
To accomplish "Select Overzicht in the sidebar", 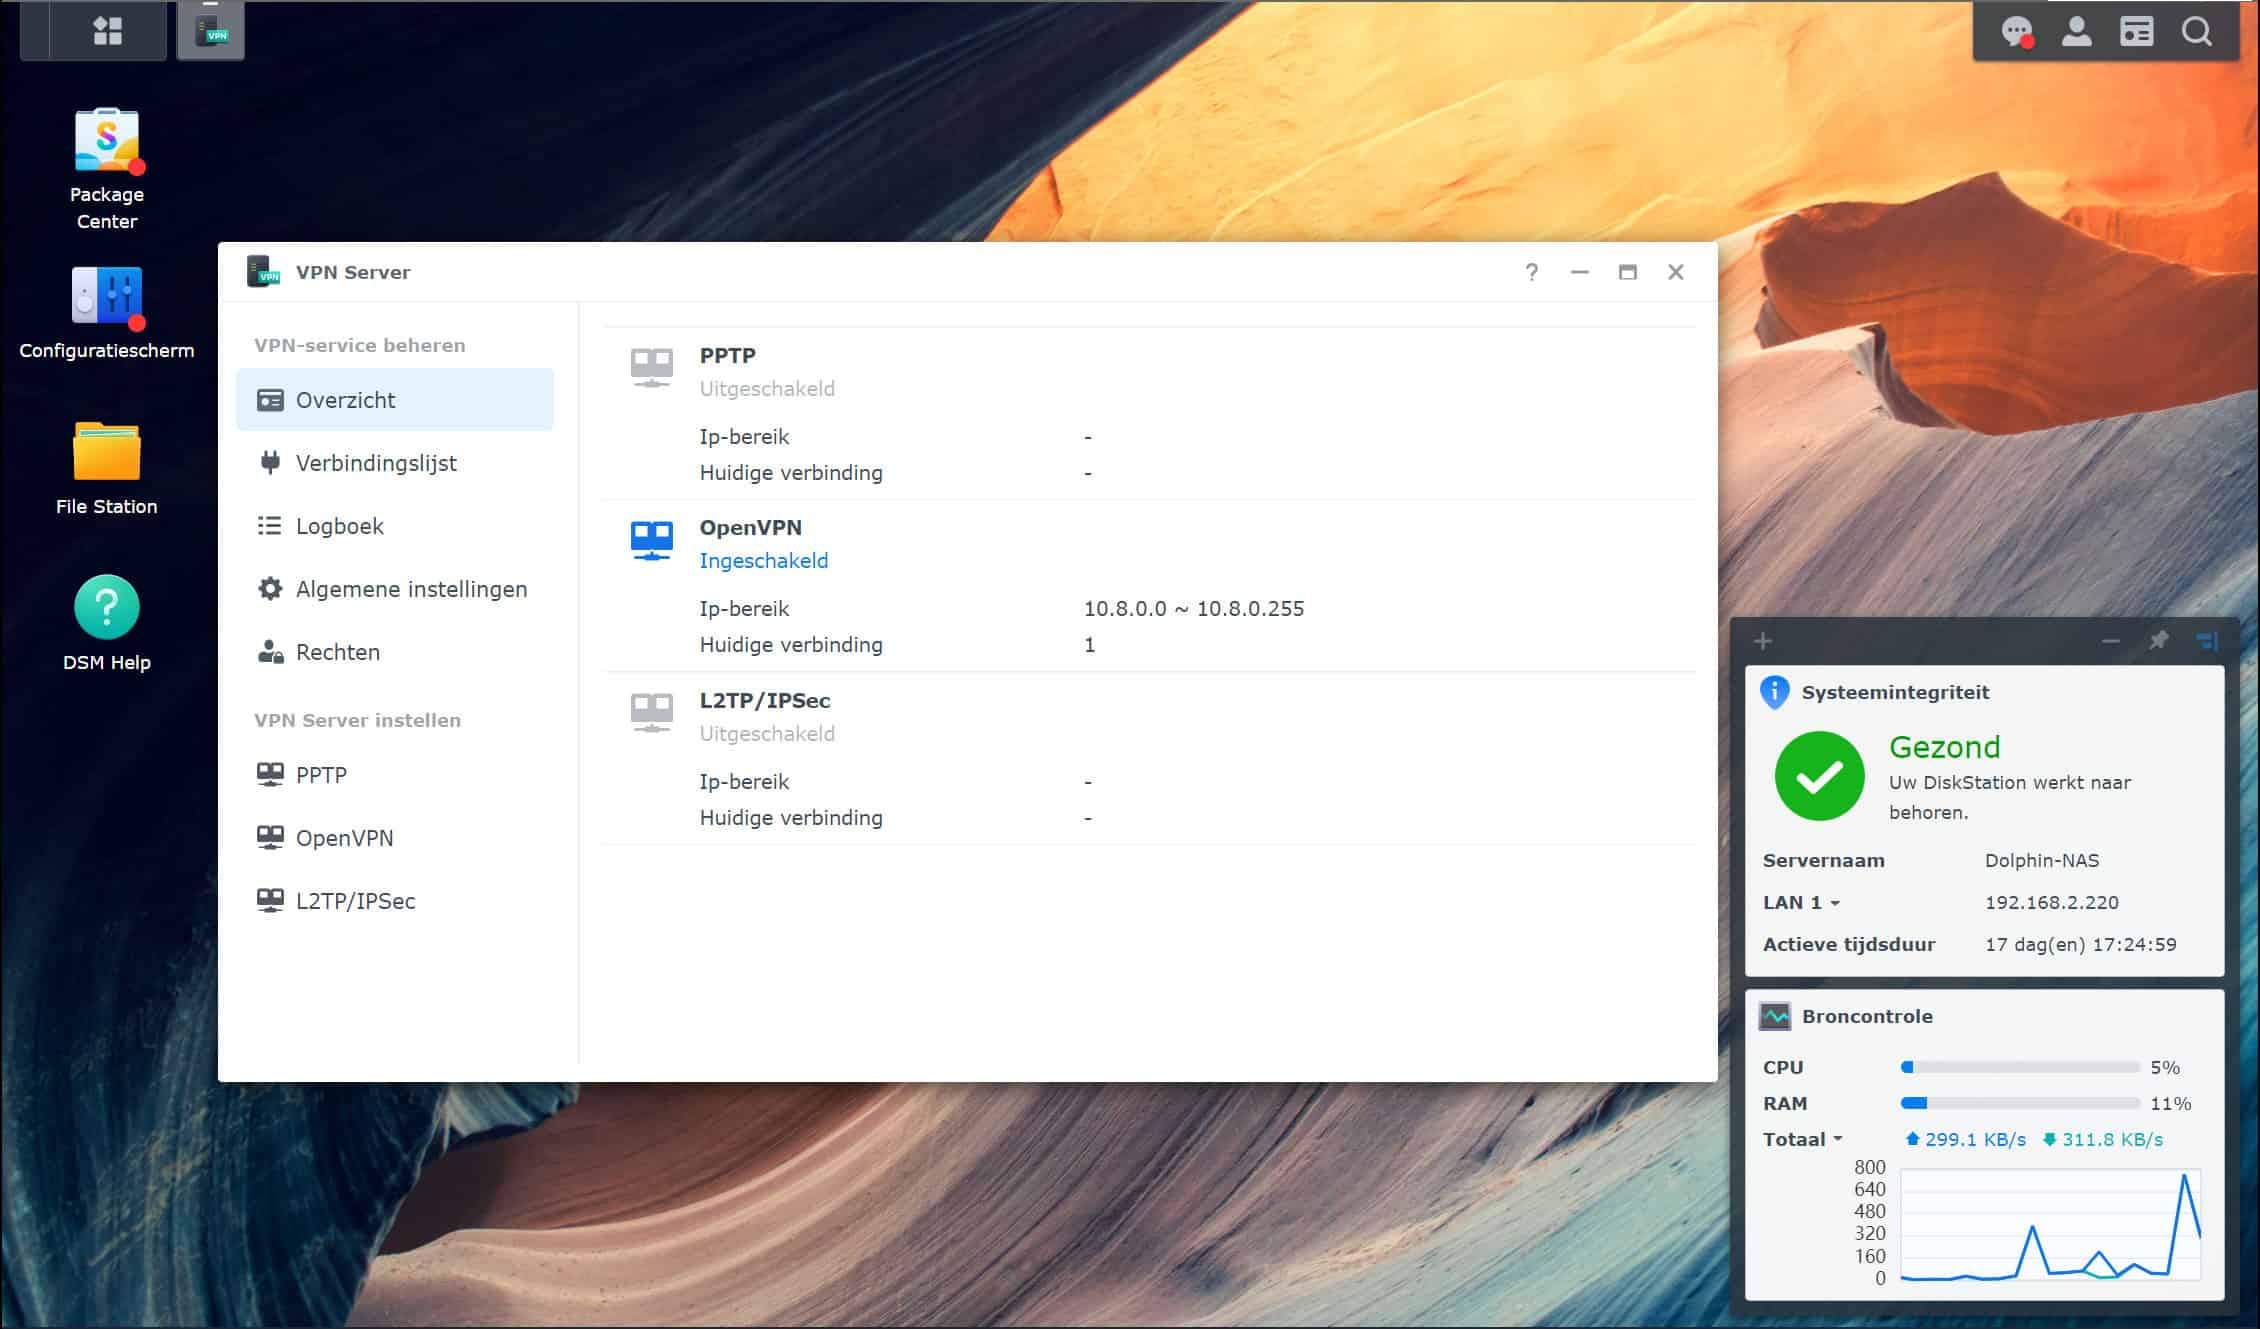I will point(395,400).
